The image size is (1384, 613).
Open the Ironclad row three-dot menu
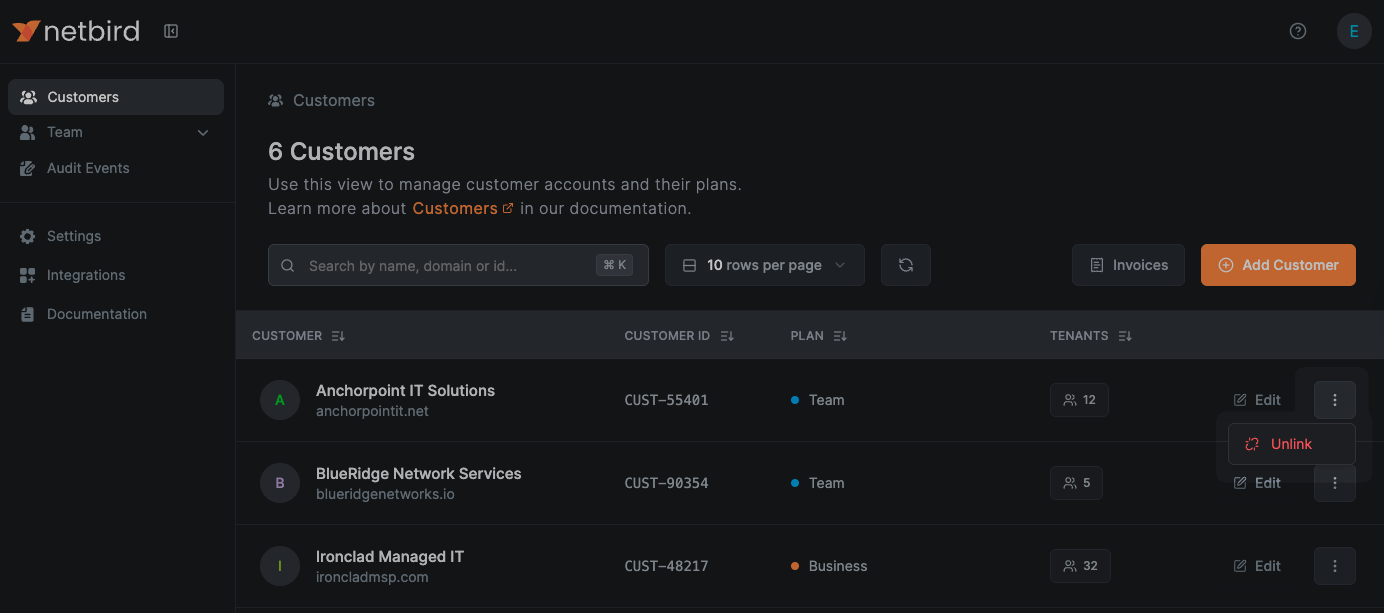1335,566
